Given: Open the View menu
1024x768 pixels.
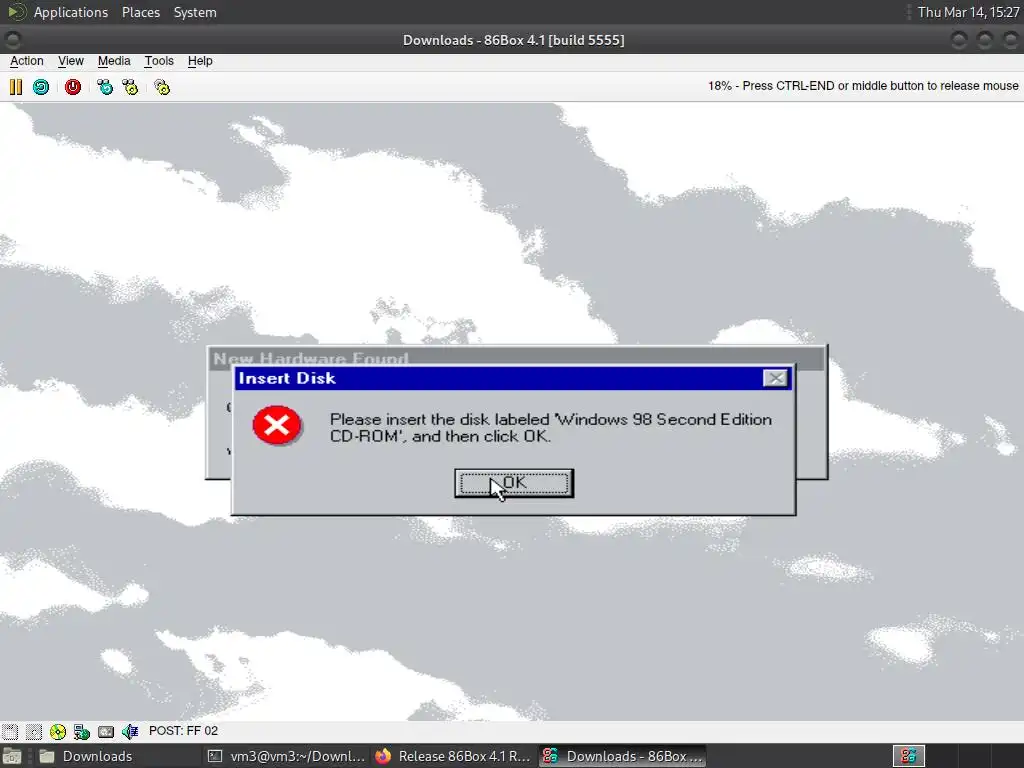Looking at the screenshot, I should (71, 61).
